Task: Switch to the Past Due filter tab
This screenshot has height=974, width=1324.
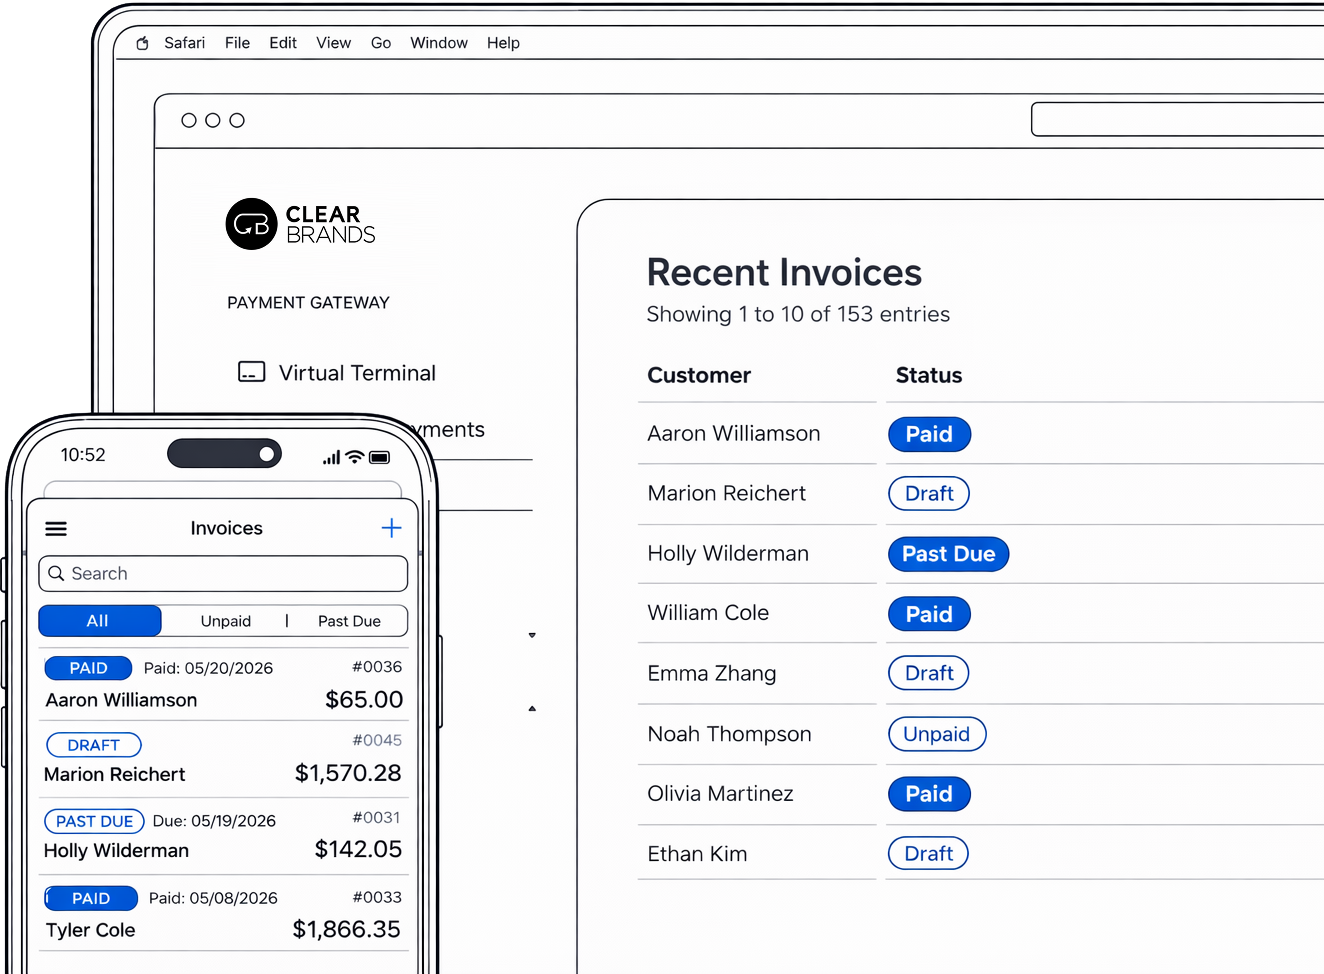Action: pos(349,621)
